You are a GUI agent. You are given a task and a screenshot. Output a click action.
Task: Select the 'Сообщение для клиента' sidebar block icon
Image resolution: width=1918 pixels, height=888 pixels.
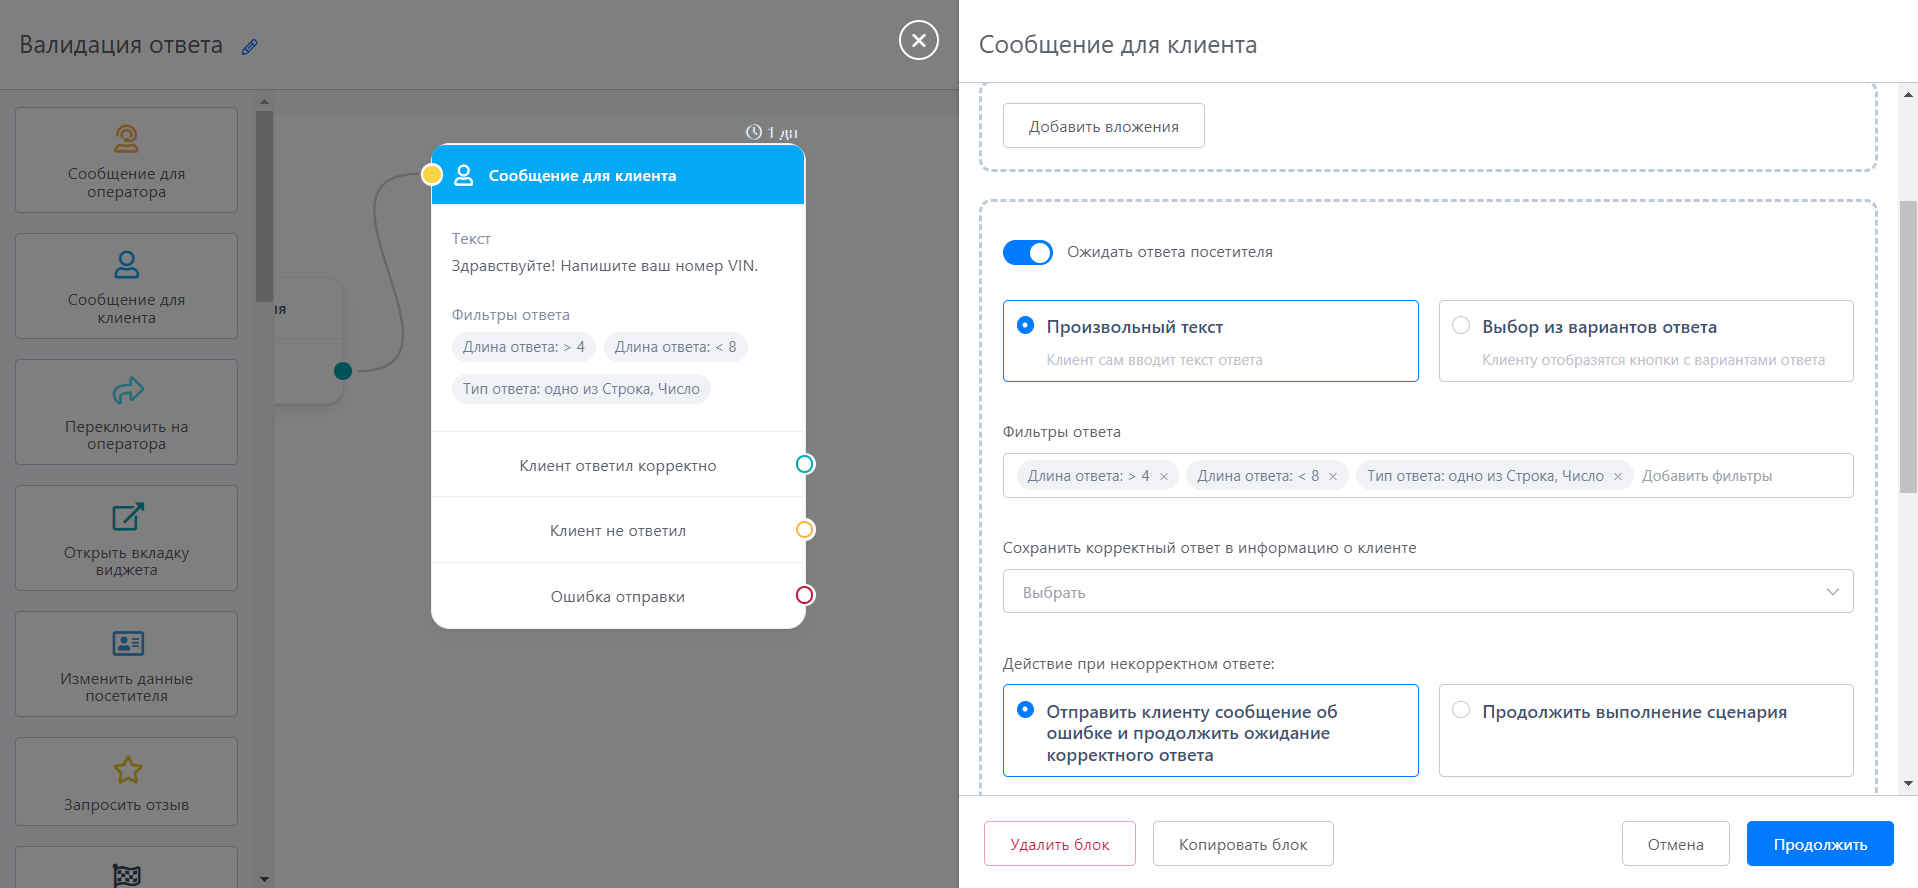point(127,264)
